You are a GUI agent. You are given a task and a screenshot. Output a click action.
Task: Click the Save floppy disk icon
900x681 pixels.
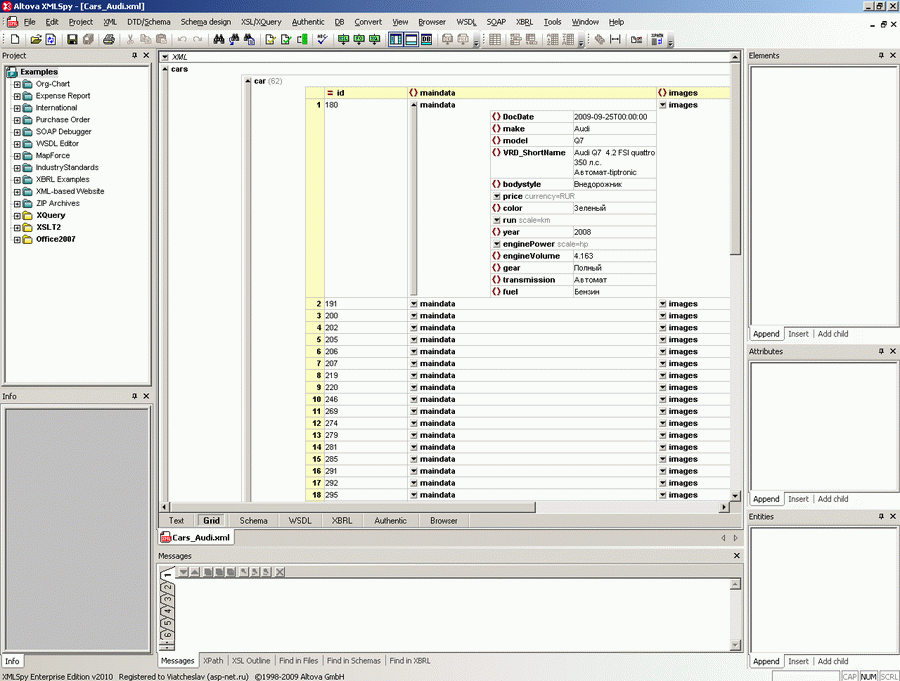(x=72, y=39)
